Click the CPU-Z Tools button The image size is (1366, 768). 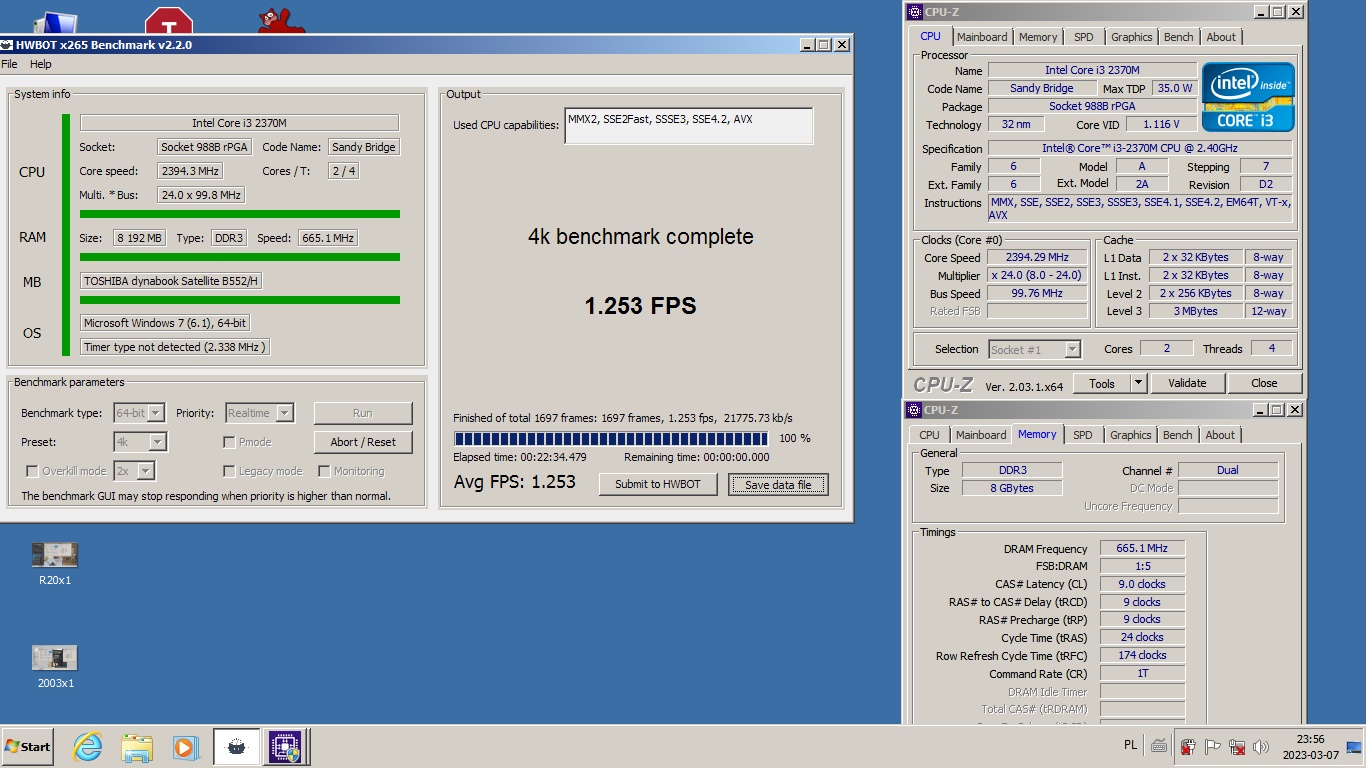(x=1102, y=383)
